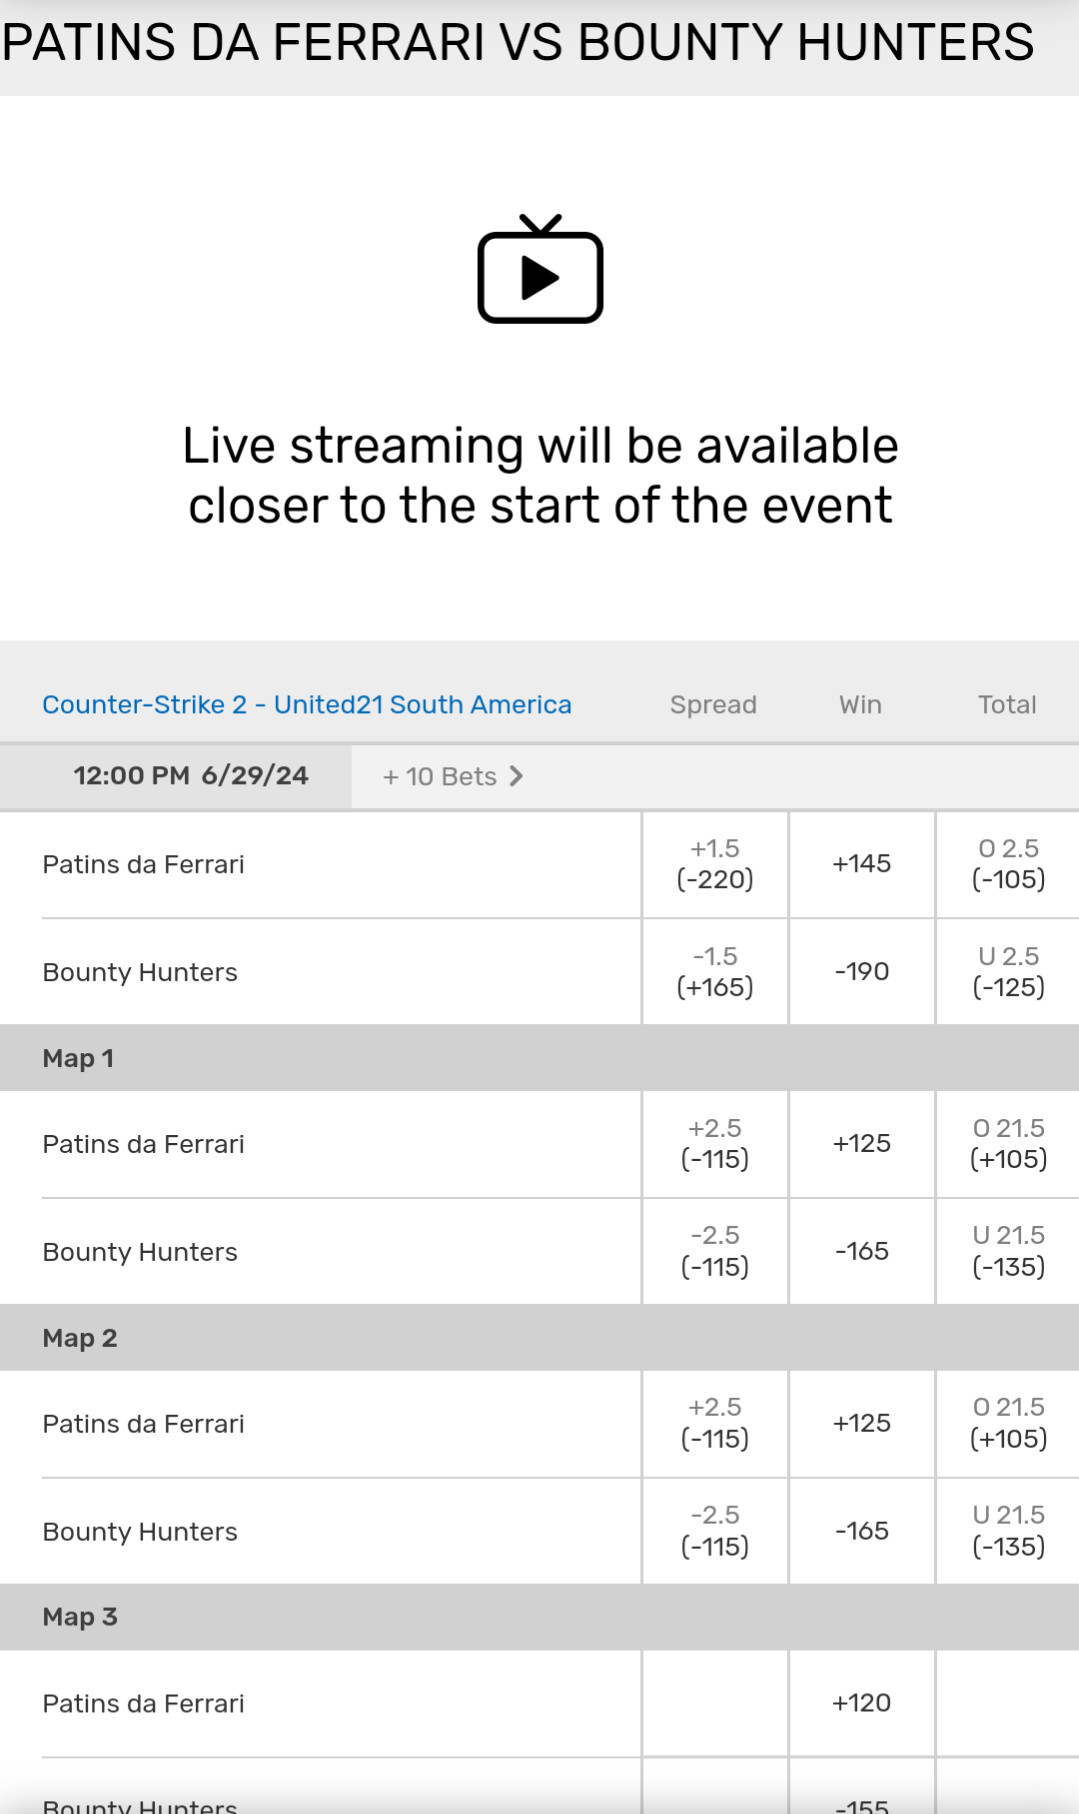Pick Patins da Ferrari +145 match win odds
The image size is (1079, 1814).
click(861, 864)
